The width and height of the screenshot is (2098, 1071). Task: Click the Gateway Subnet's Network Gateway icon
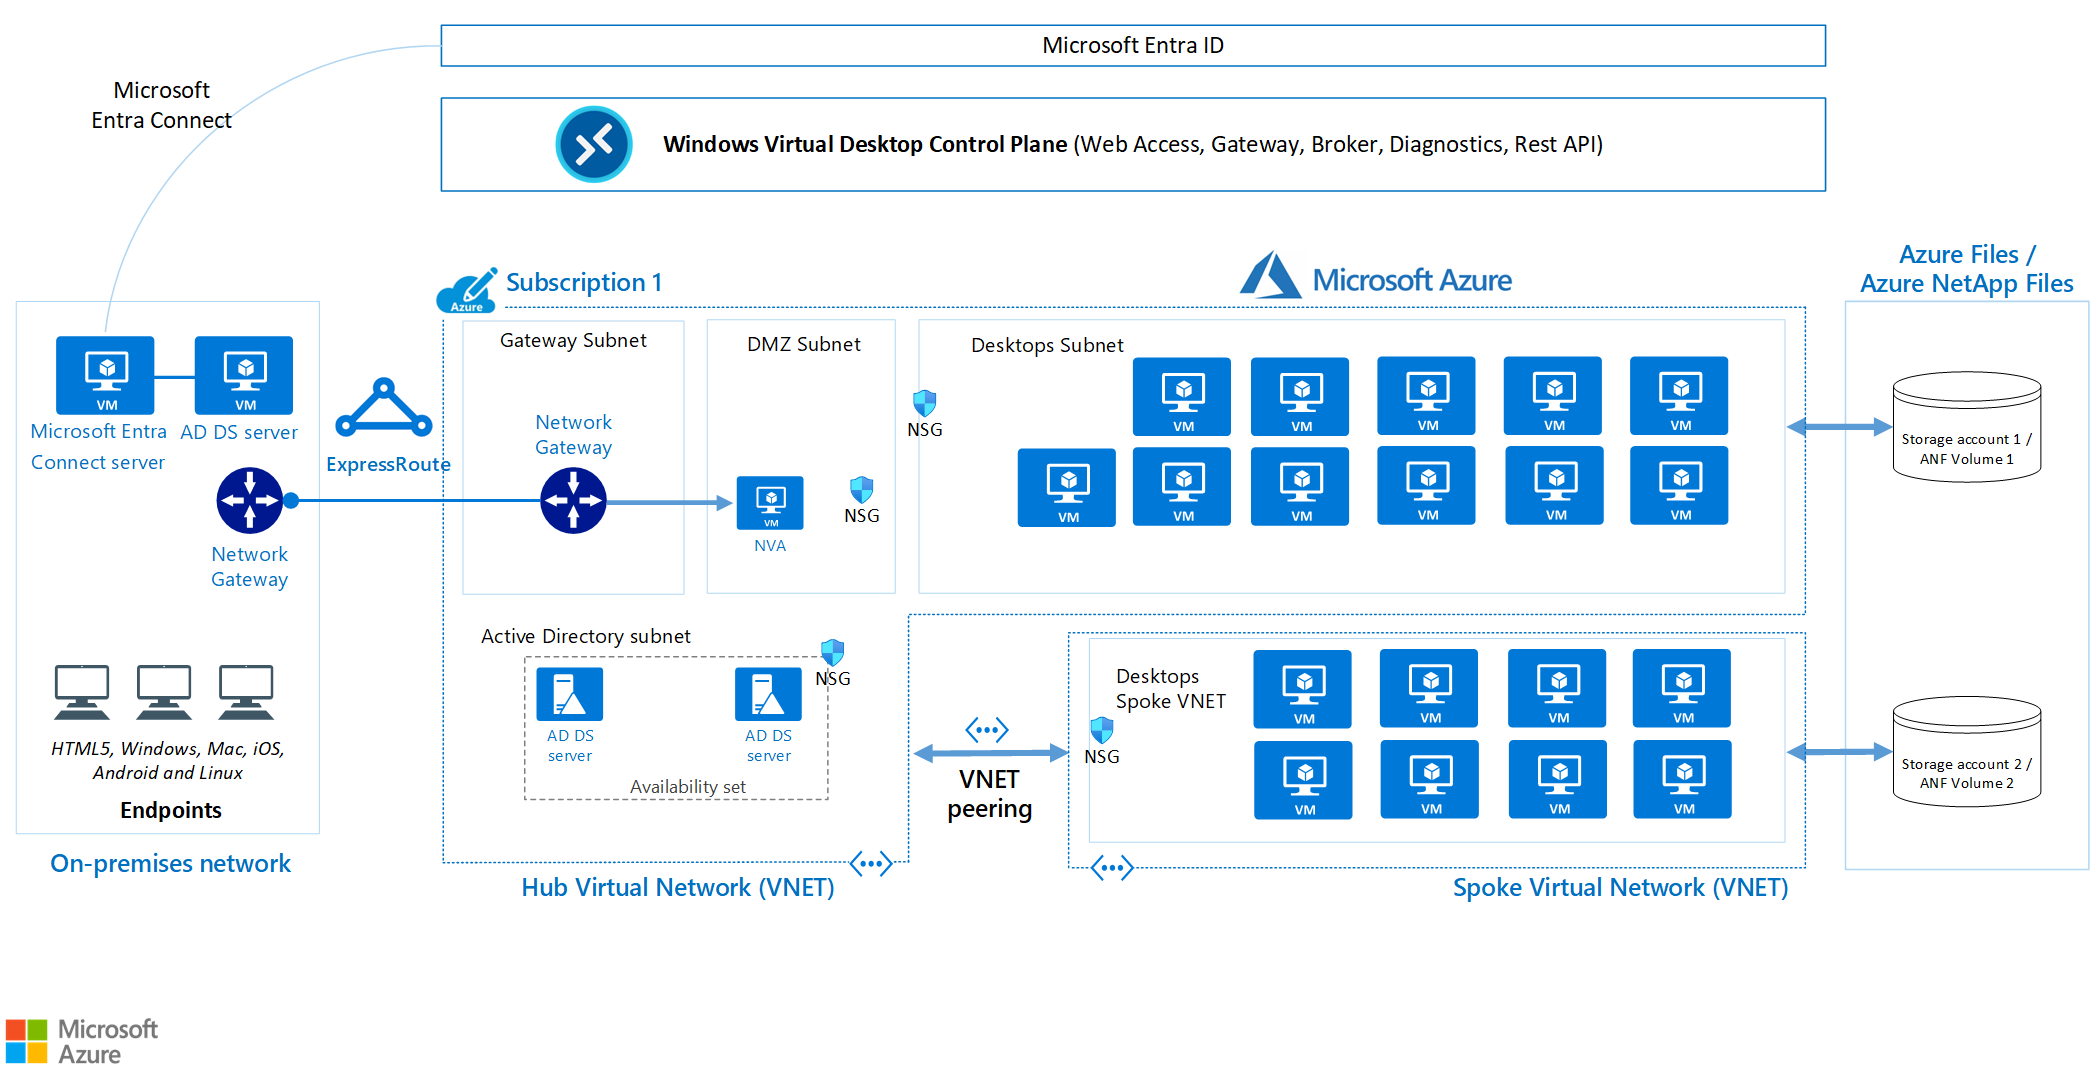pos(573,500)
